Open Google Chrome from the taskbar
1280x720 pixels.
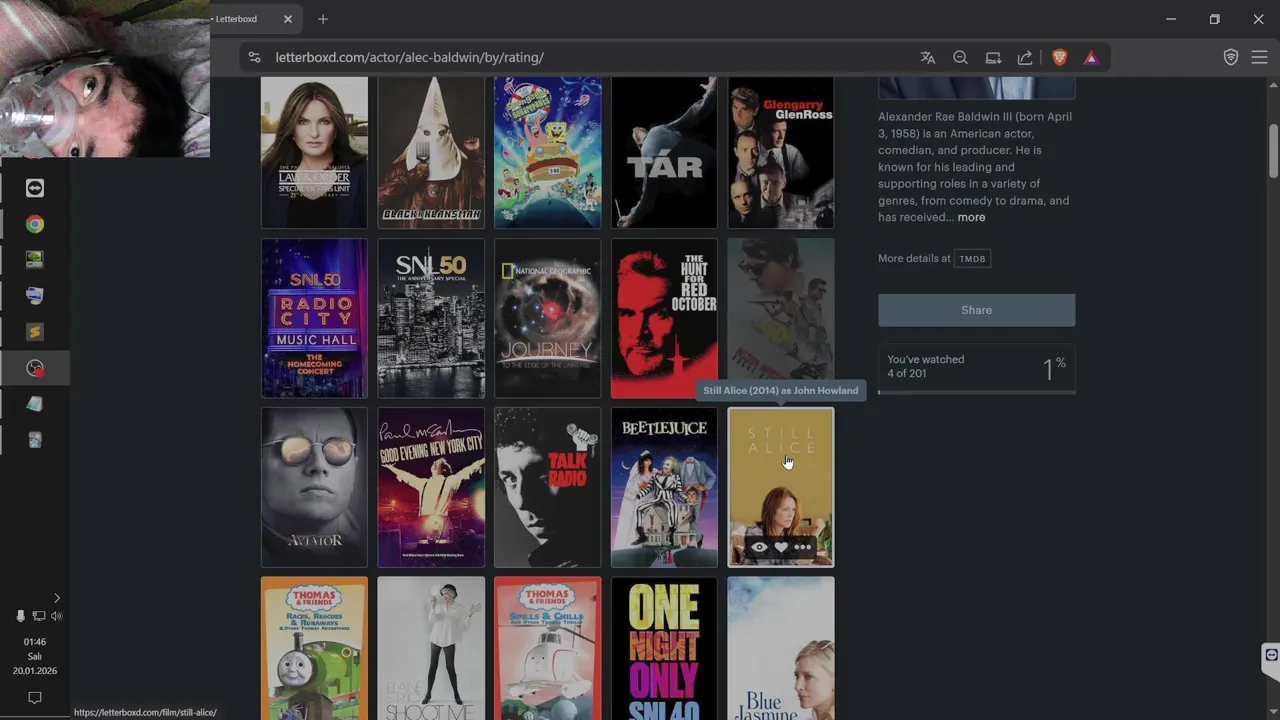[x=35, y=224]
